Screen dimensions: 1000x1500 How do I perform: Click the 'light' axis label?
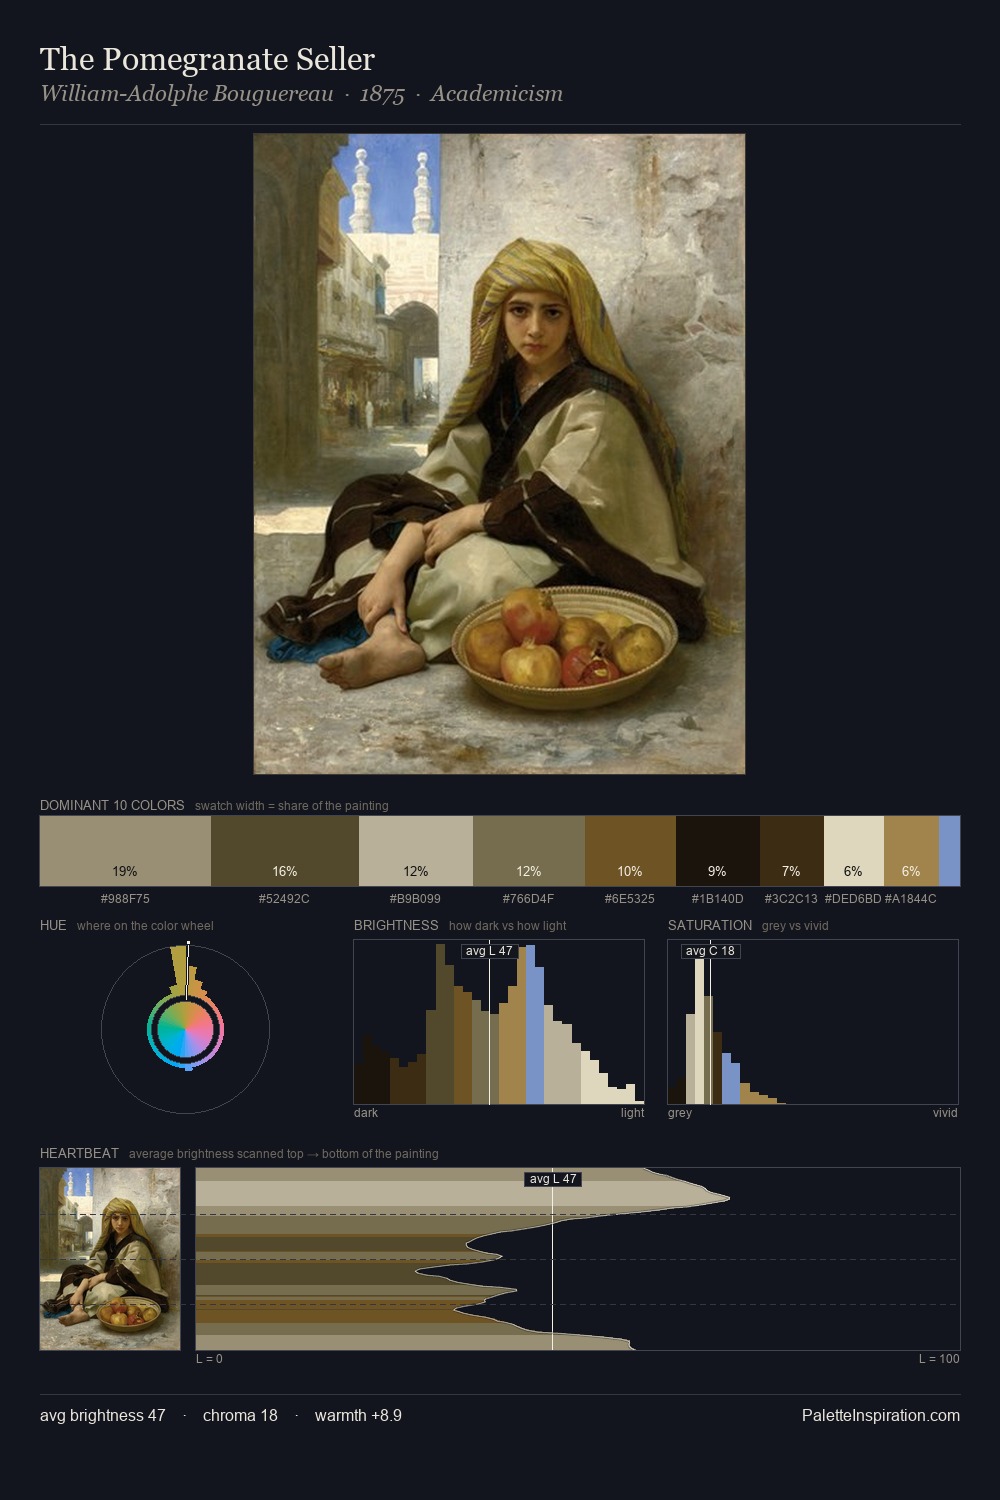point(632,1113)
